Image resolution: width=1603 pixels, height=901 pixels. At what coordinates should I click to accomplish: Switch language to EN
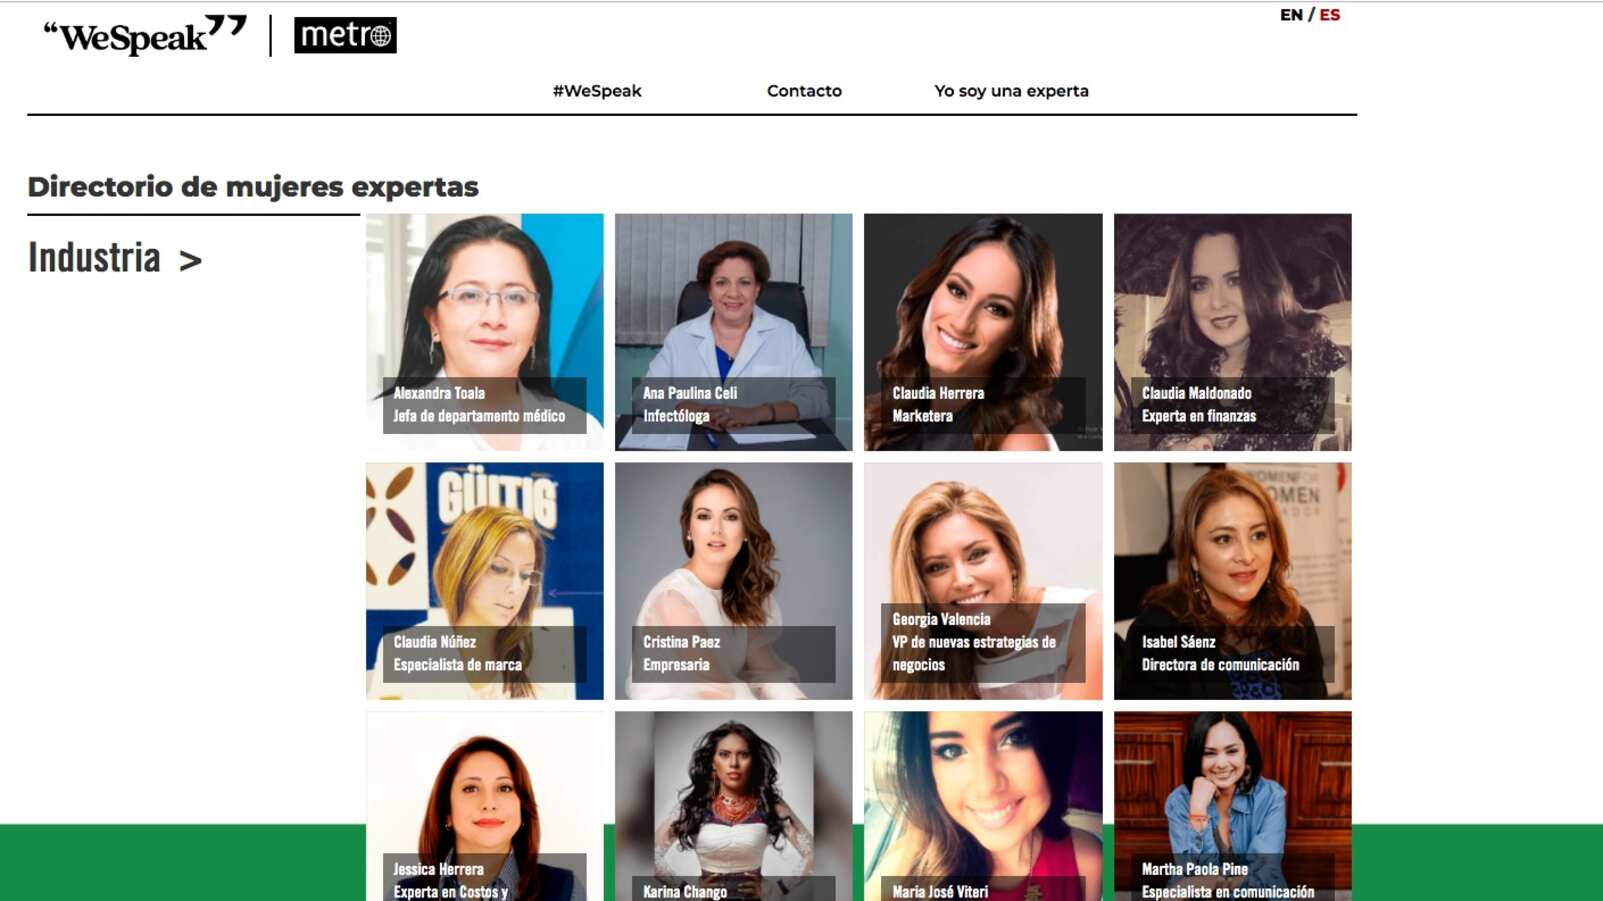coord(1291,15)
